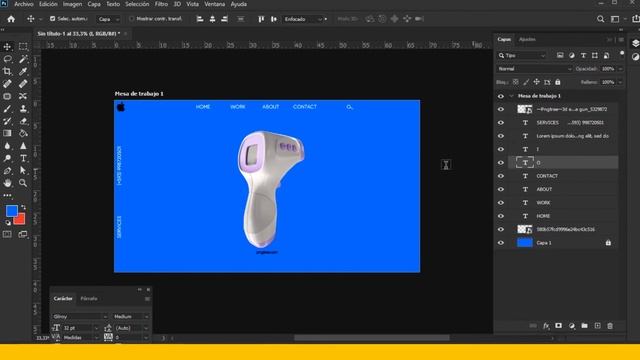Open the Filtro menu
The height and width of the screenshot is (360, 640).
coord(161,4)
